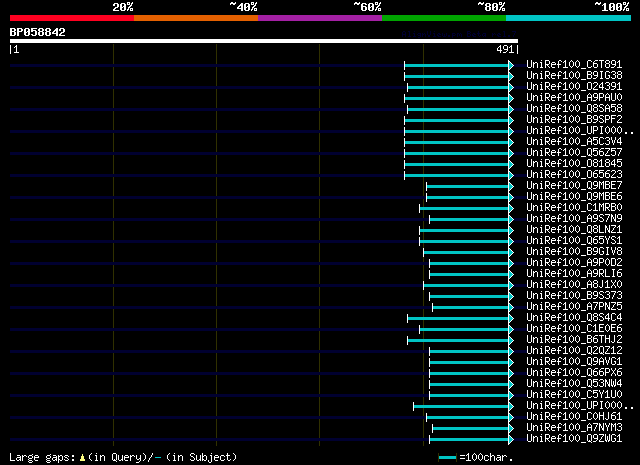
Task: Open the UniRef100_B9IG38 hit label
Action: (574, 76)
